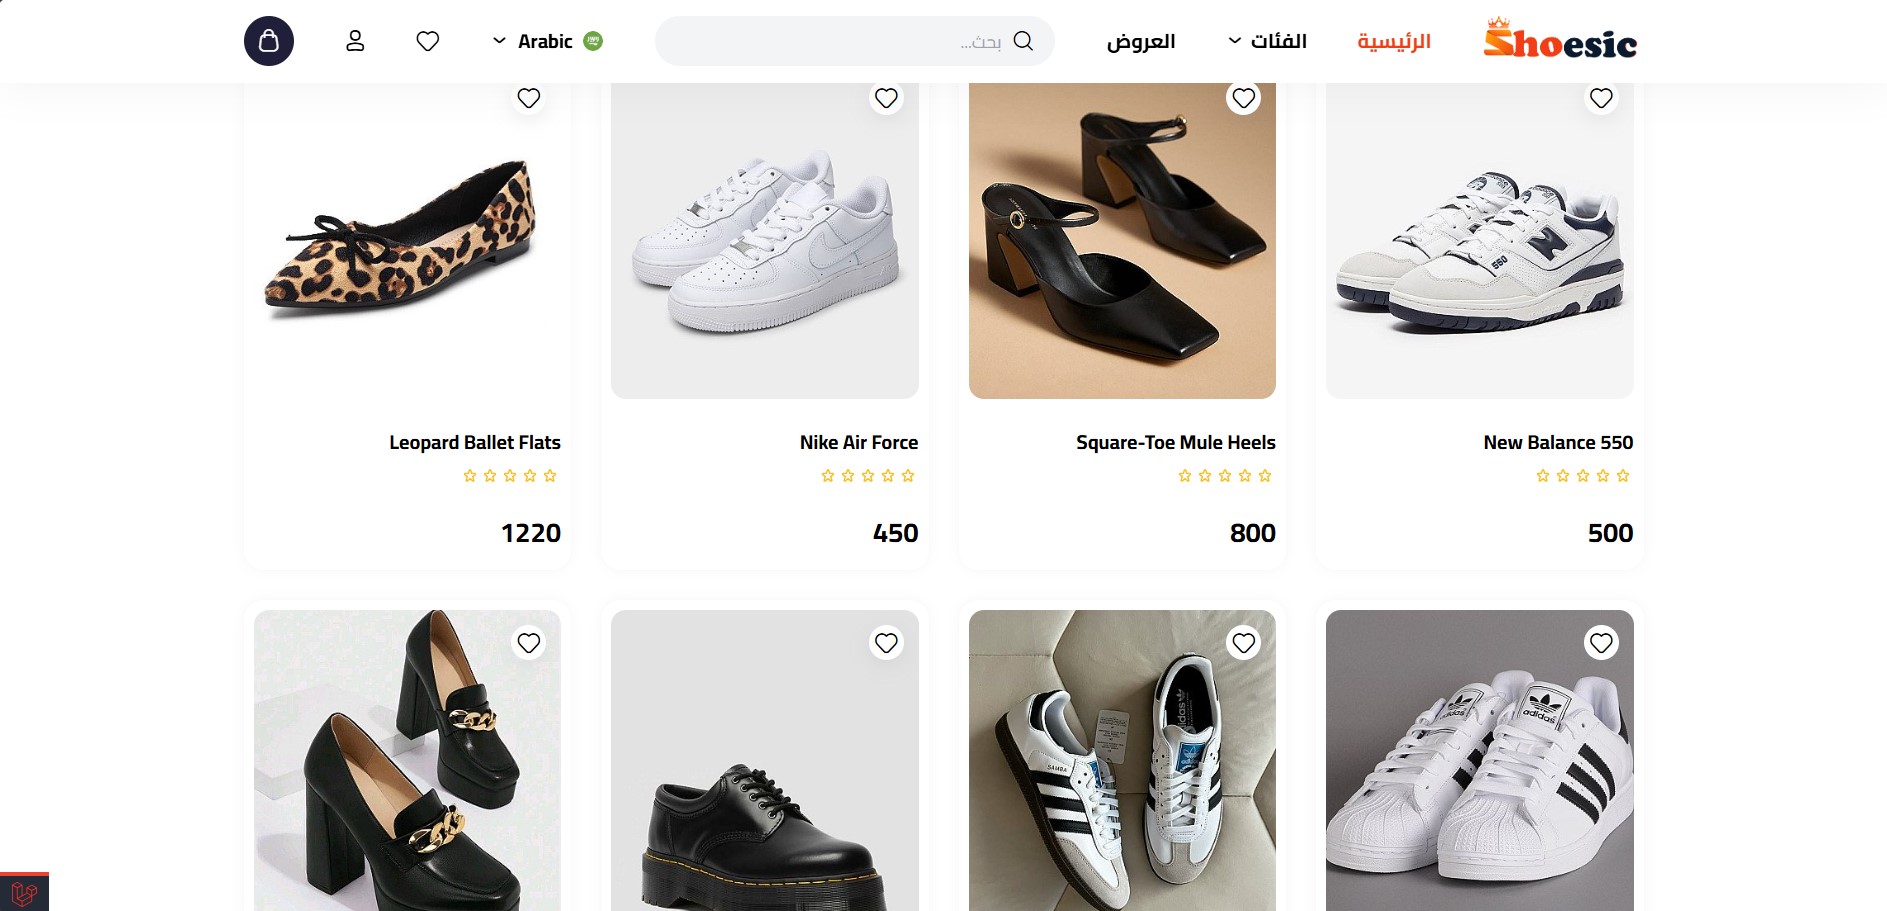The height and width of the screenshot is (911, 1887).
Task: Open the wishlist heart icon in header
Action: tap(428, 41)
